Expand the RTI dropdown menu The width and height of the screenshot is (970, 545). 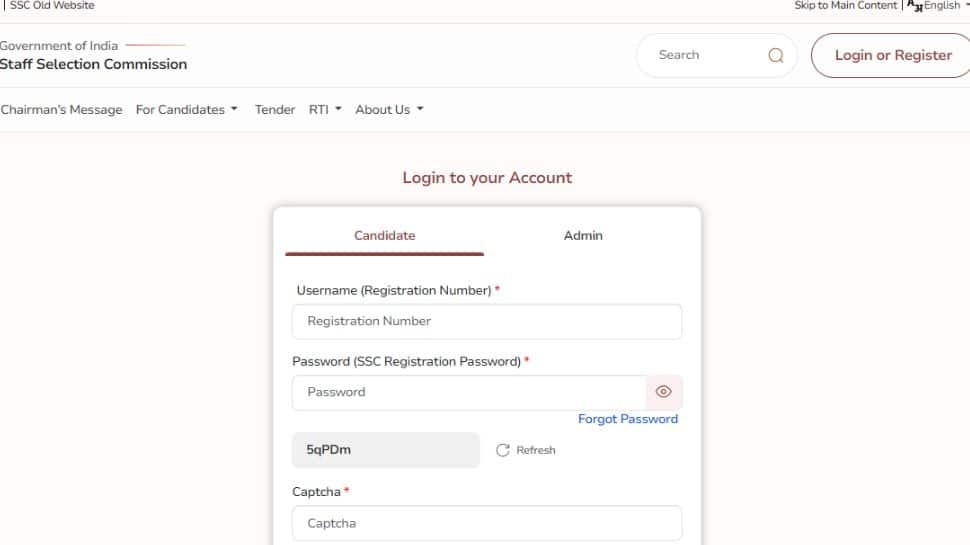325,109
